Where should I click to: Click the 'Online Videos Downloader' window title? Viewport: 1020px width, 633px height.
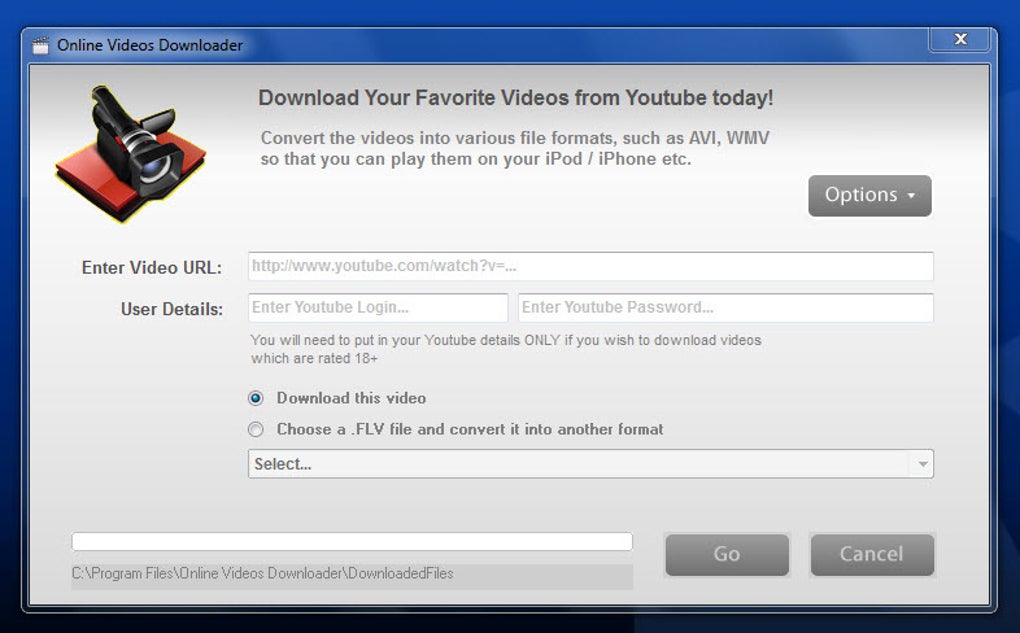point(150,45)
